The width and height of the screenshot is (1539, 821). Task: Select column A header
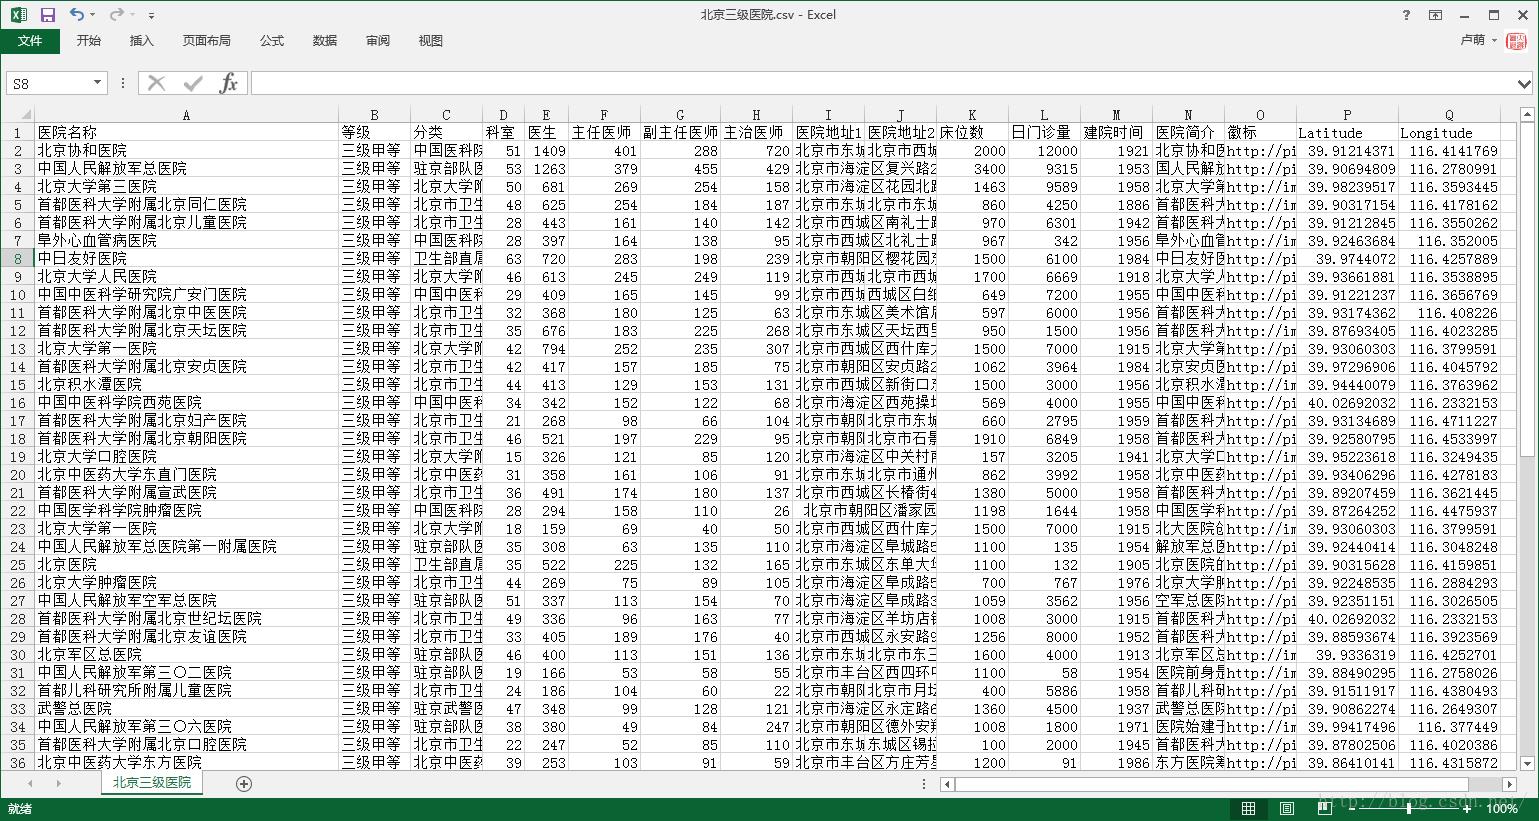click(x=186, y=115)
